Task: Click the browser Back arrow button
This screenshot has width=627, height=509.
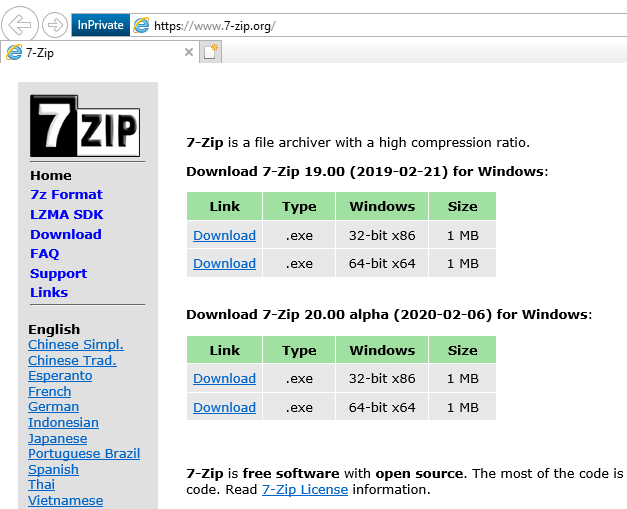Action: coord(20,25)
